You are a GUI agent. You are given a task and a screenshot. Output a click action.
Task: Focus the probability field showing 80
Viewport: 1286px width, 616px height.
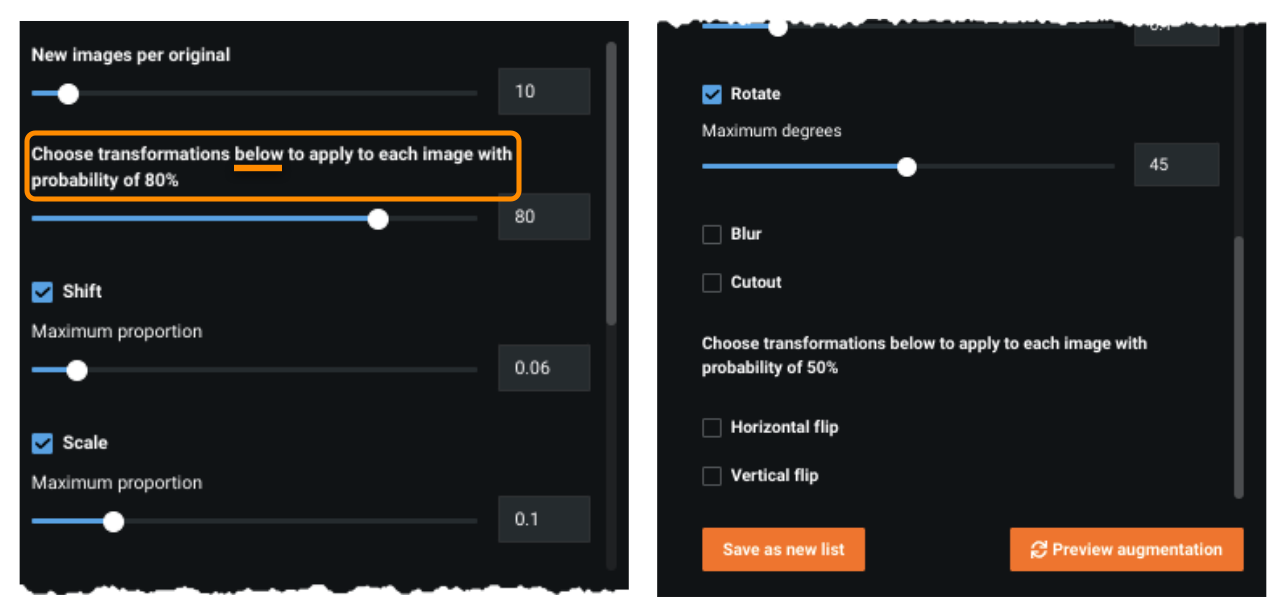click(x=544, y=217)
